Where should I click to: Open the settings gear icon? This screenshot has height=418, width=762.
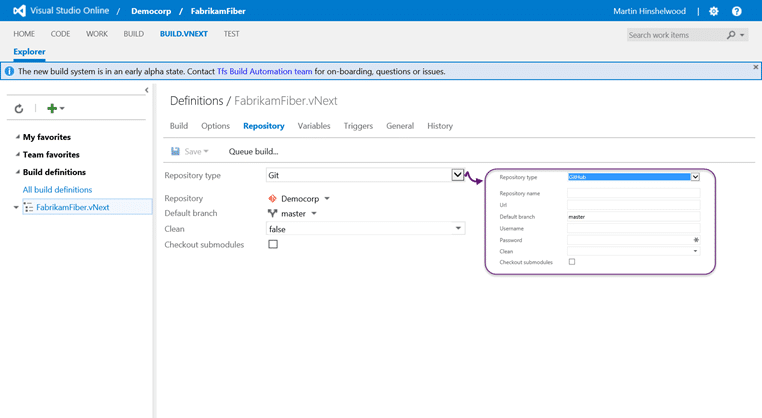pos(713,11)
